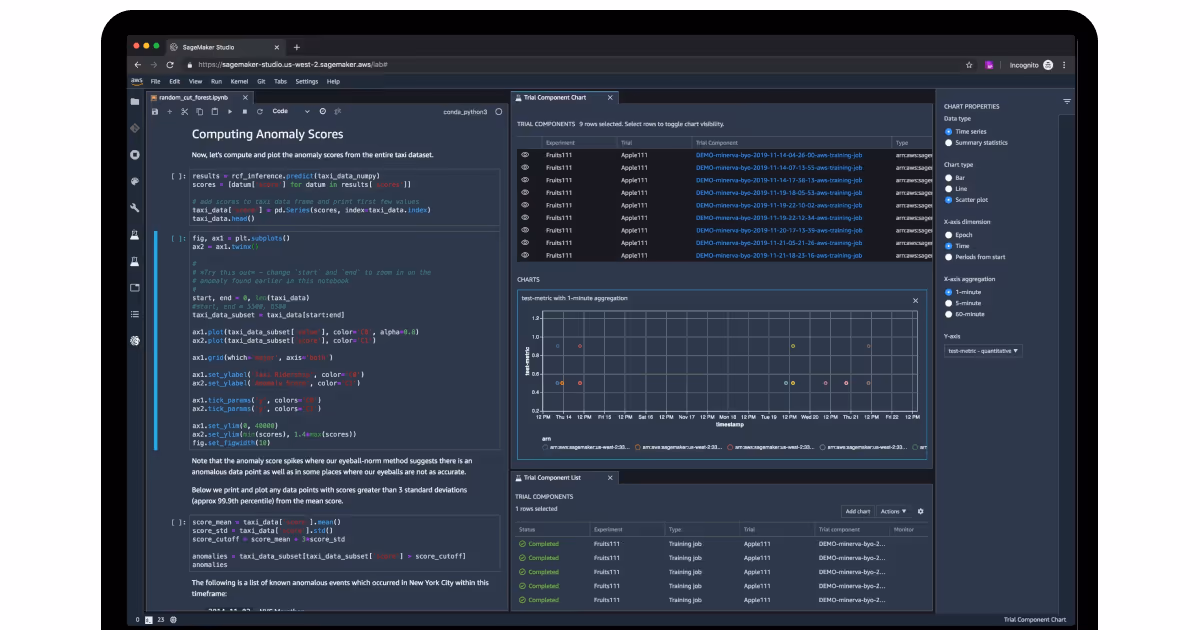
Task: Open the Tabs menu
Action: 280,81
